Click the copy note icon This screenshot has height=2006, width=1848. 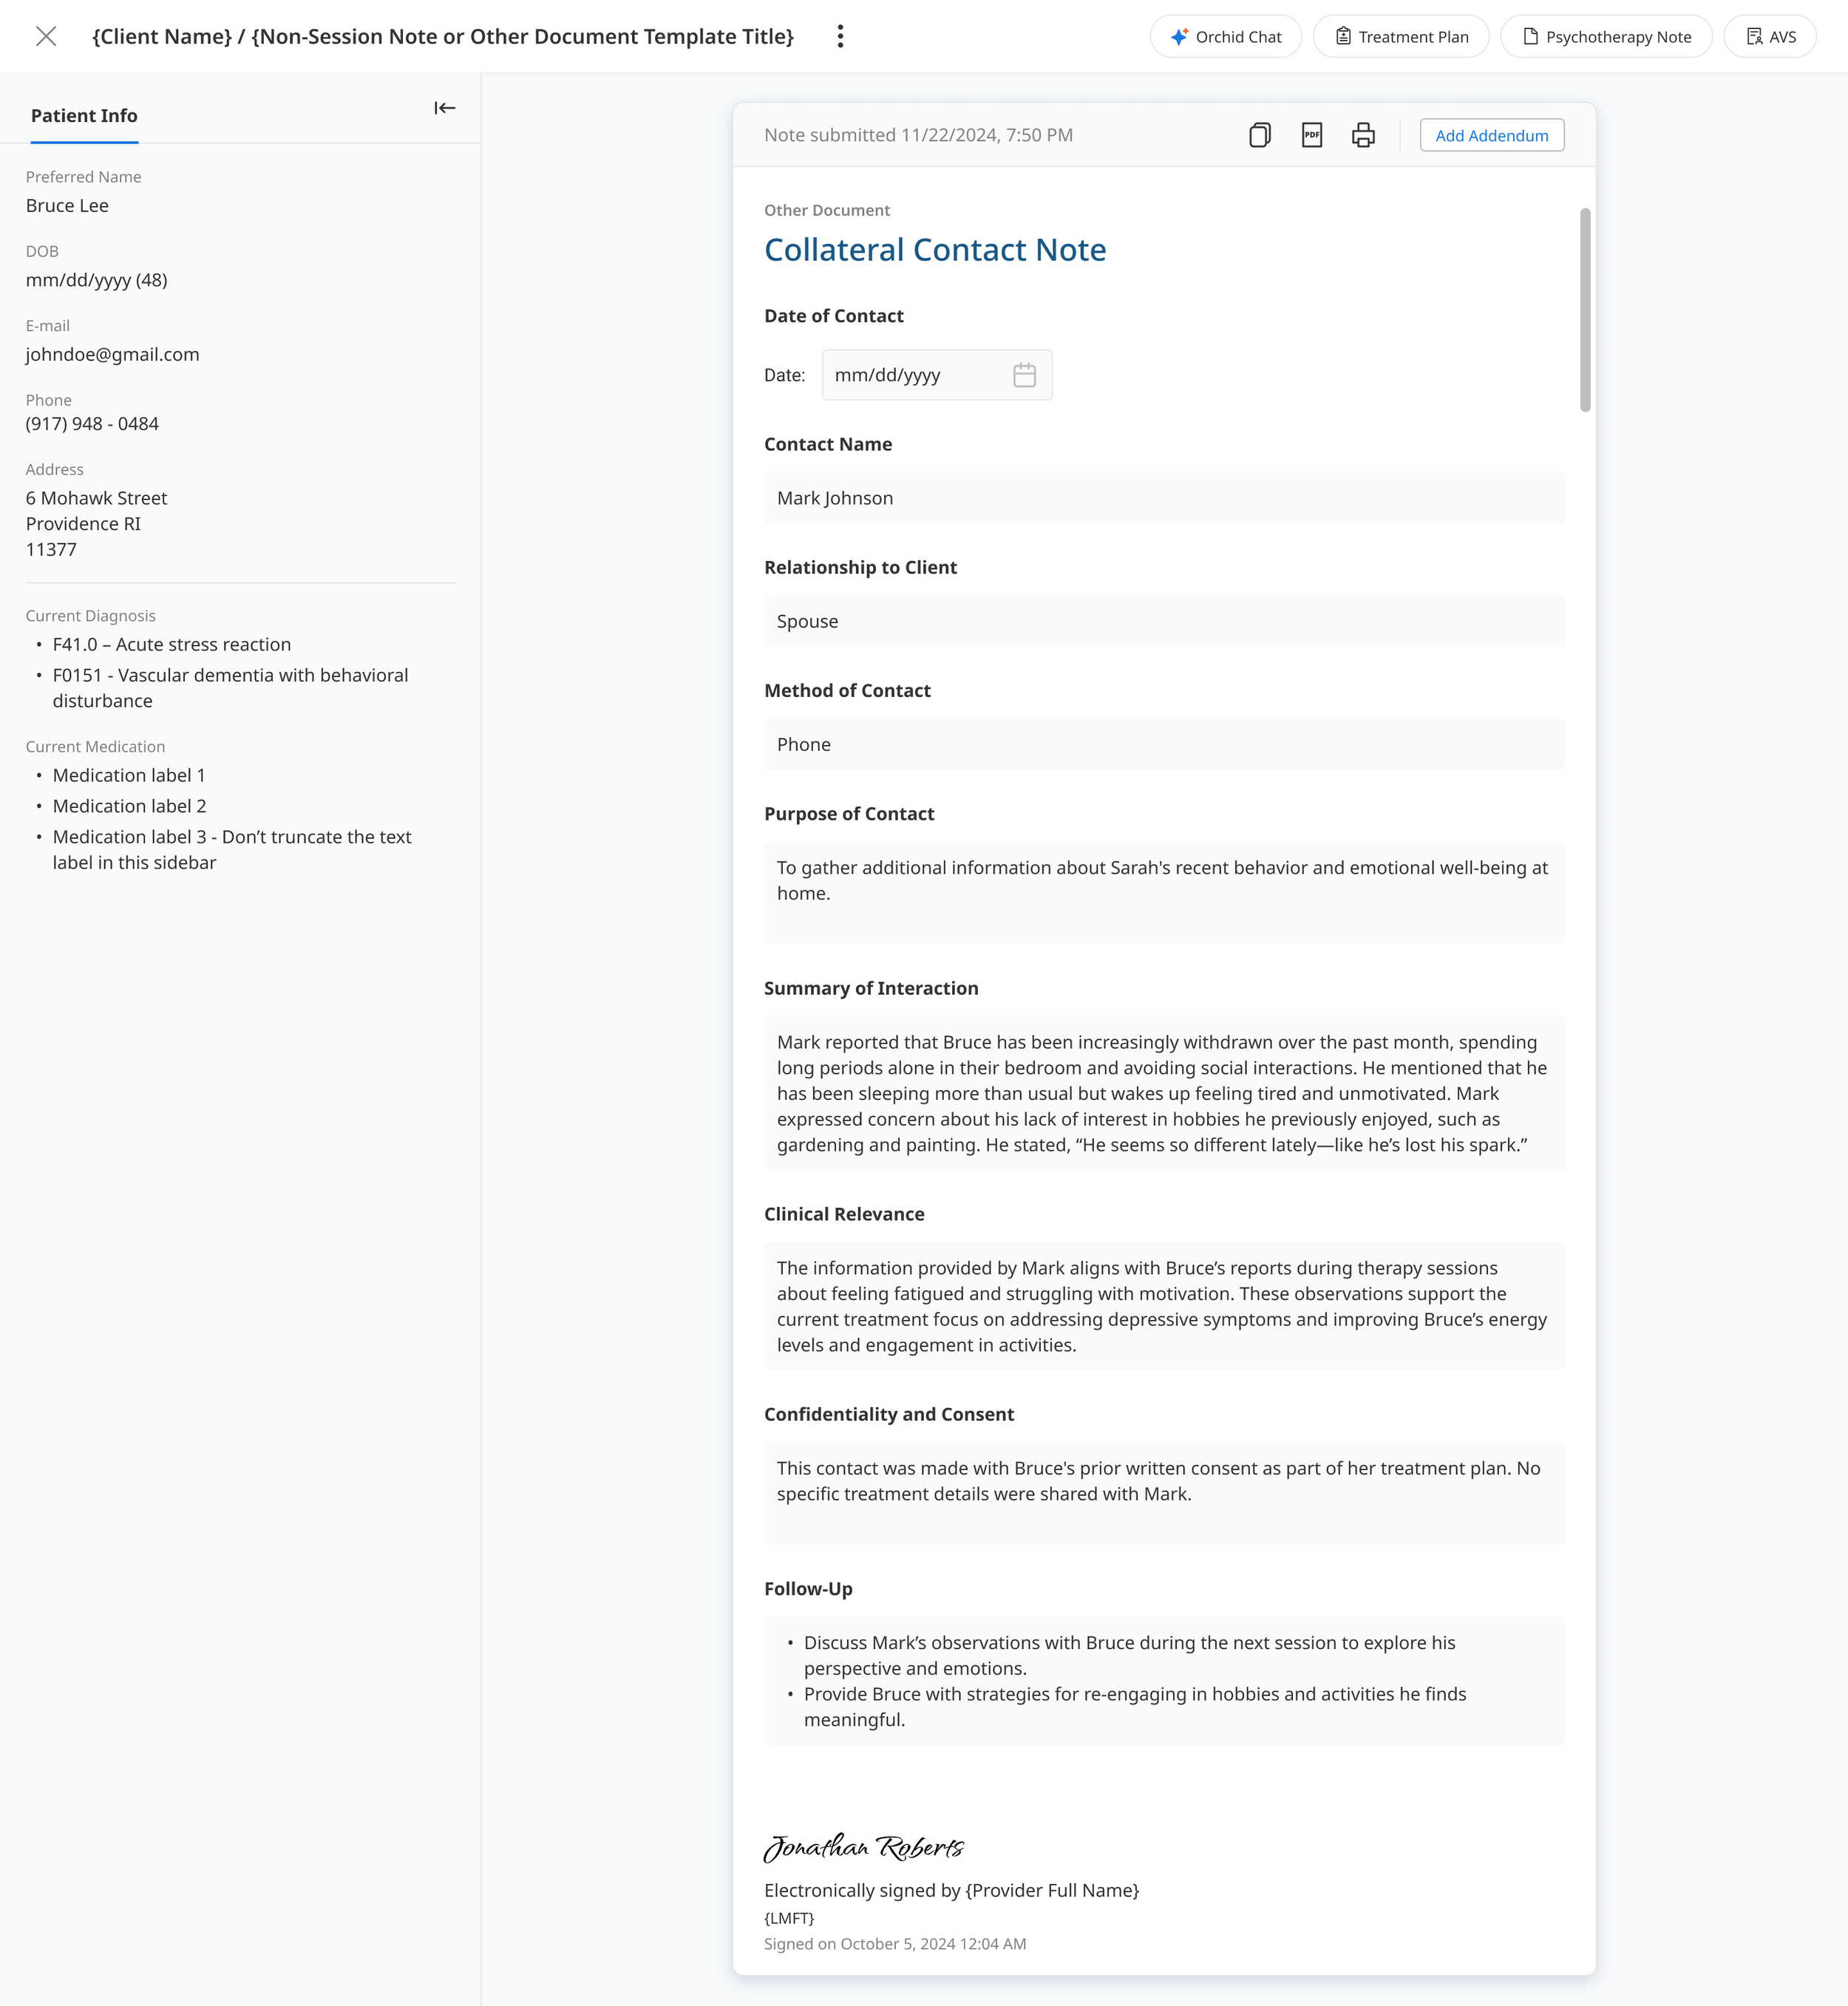1260,135
